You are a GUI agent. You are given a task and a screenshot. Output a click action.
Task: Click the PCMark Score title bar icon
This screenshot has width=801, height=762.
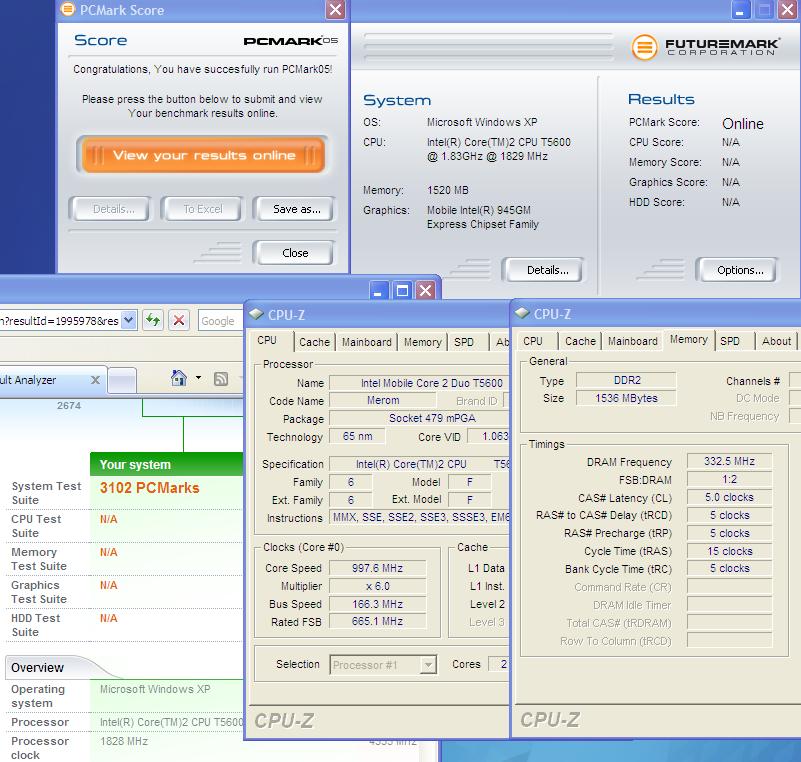click(67, 9)
